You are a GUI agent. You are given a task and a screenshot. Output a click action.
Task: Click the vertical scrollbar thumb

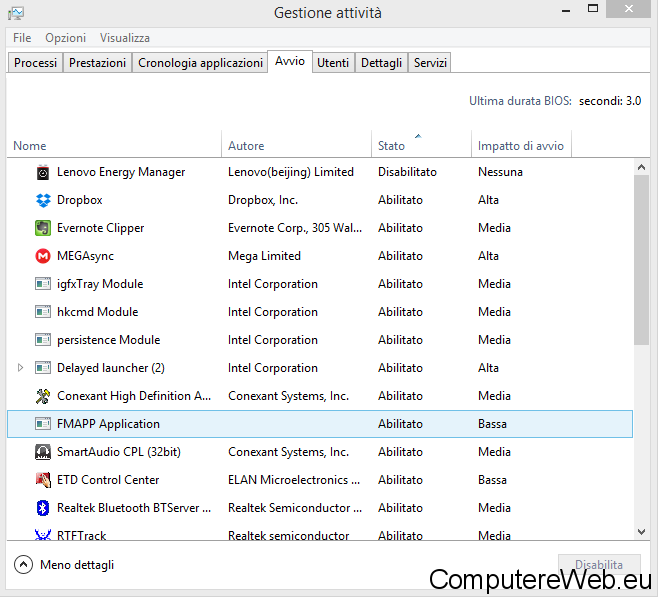[x=641, y=260]
